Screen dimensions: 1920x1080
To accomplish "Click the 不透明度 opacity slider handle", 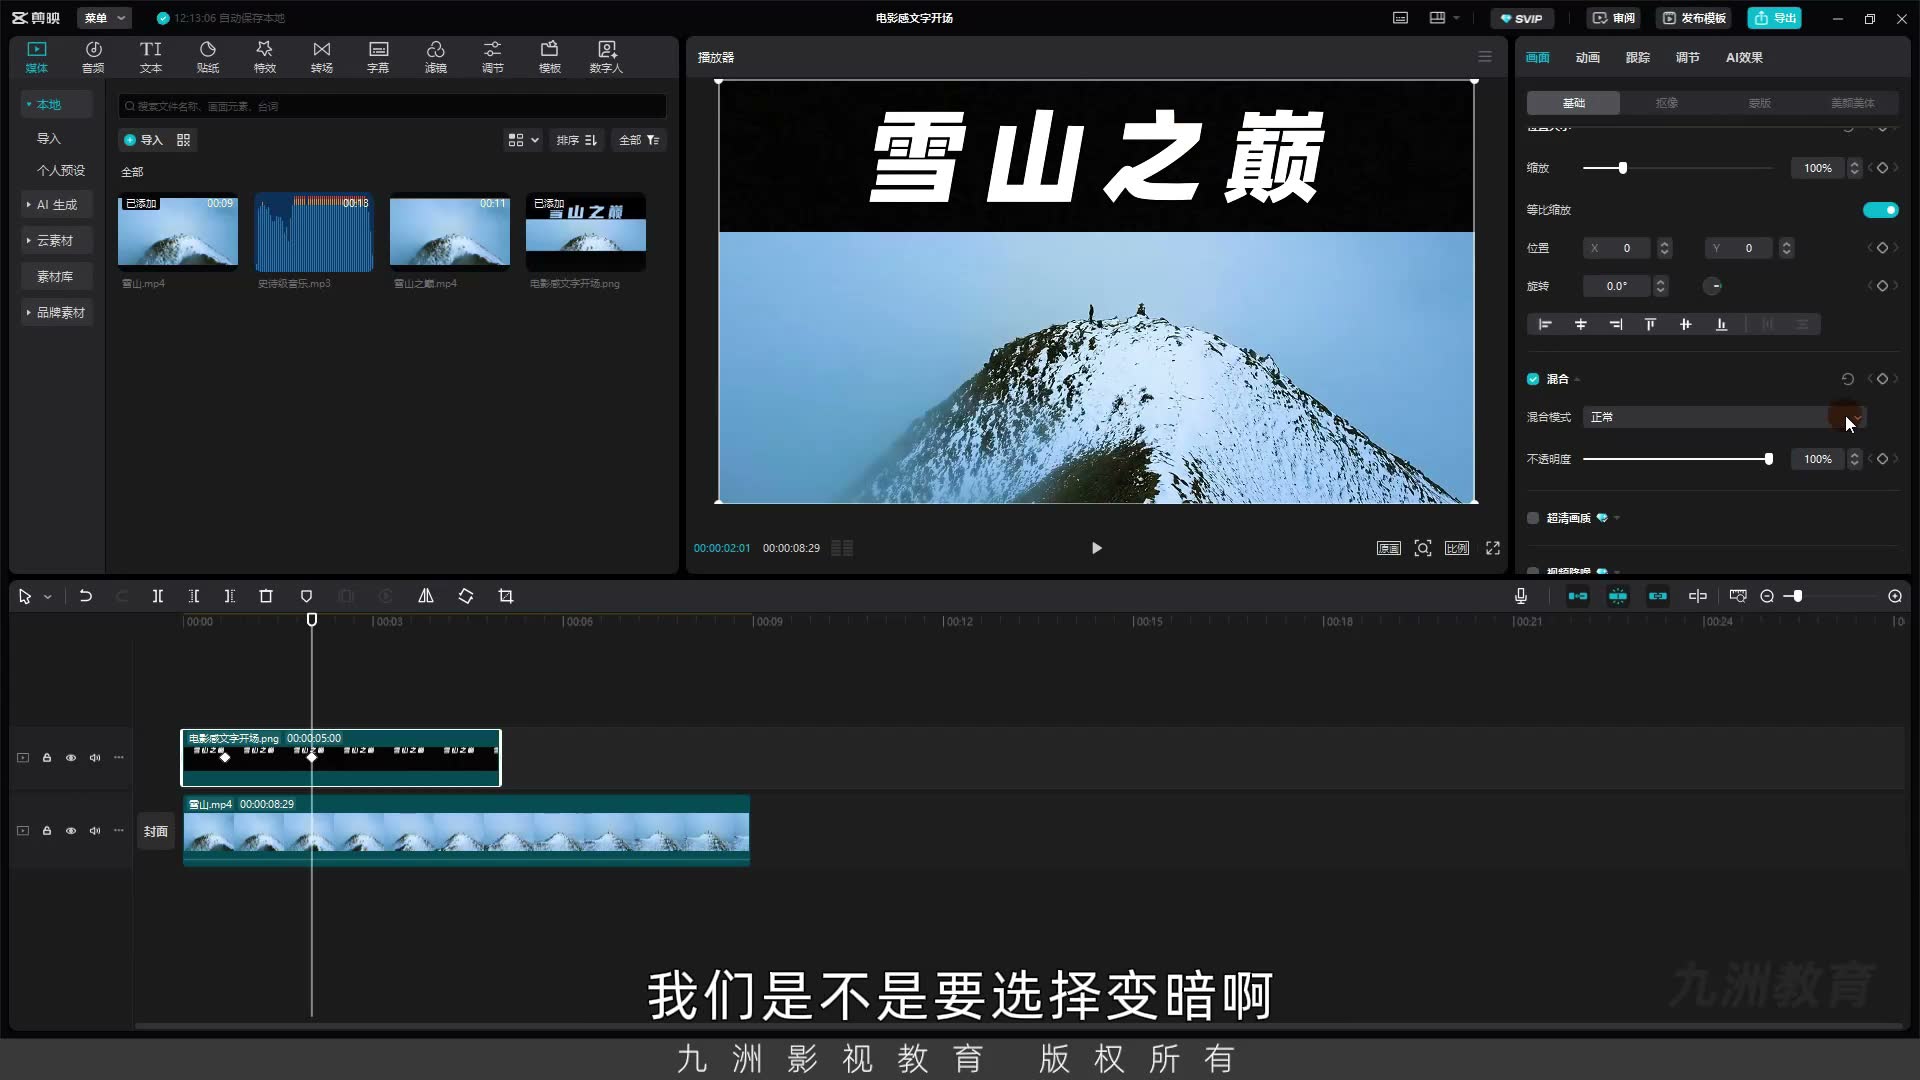I will click(x=1769, y=459).
